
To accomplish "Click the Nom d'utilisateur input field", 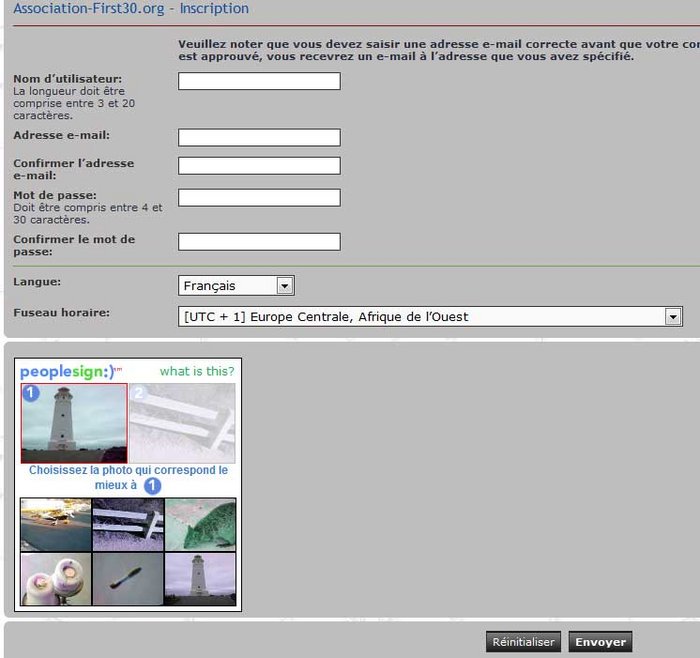I will pyautogui.click(x=259, y=81).
